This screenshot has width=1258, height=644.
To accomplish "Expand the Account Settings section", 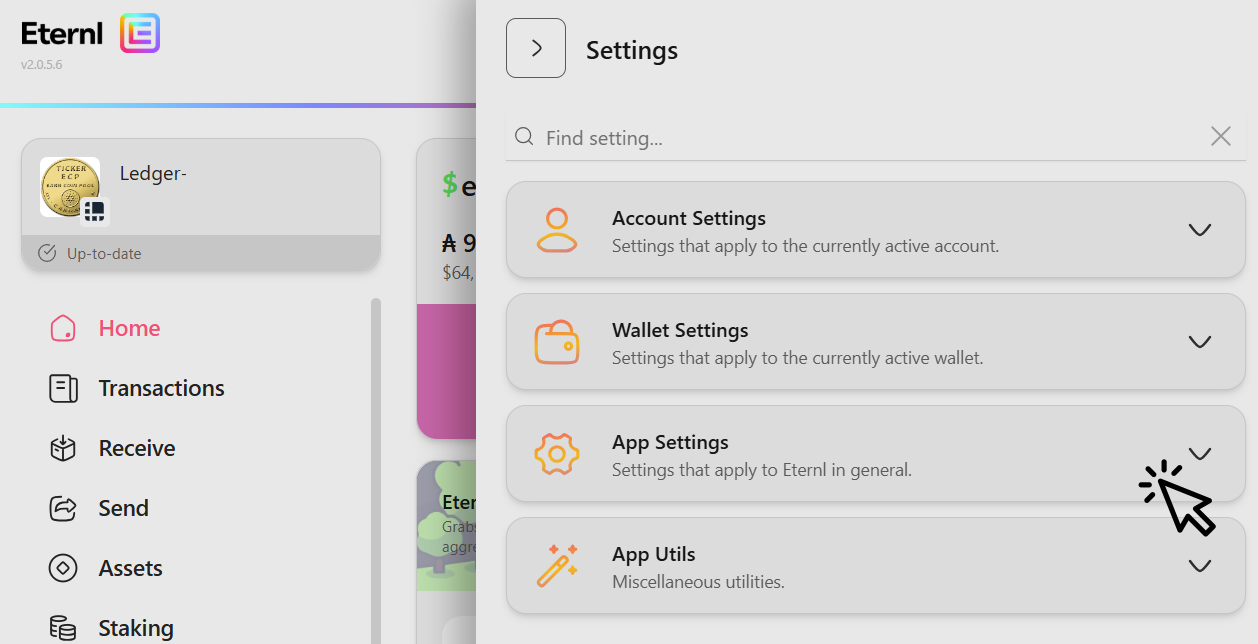I will pyautogui.click(x=1199, y=229).
